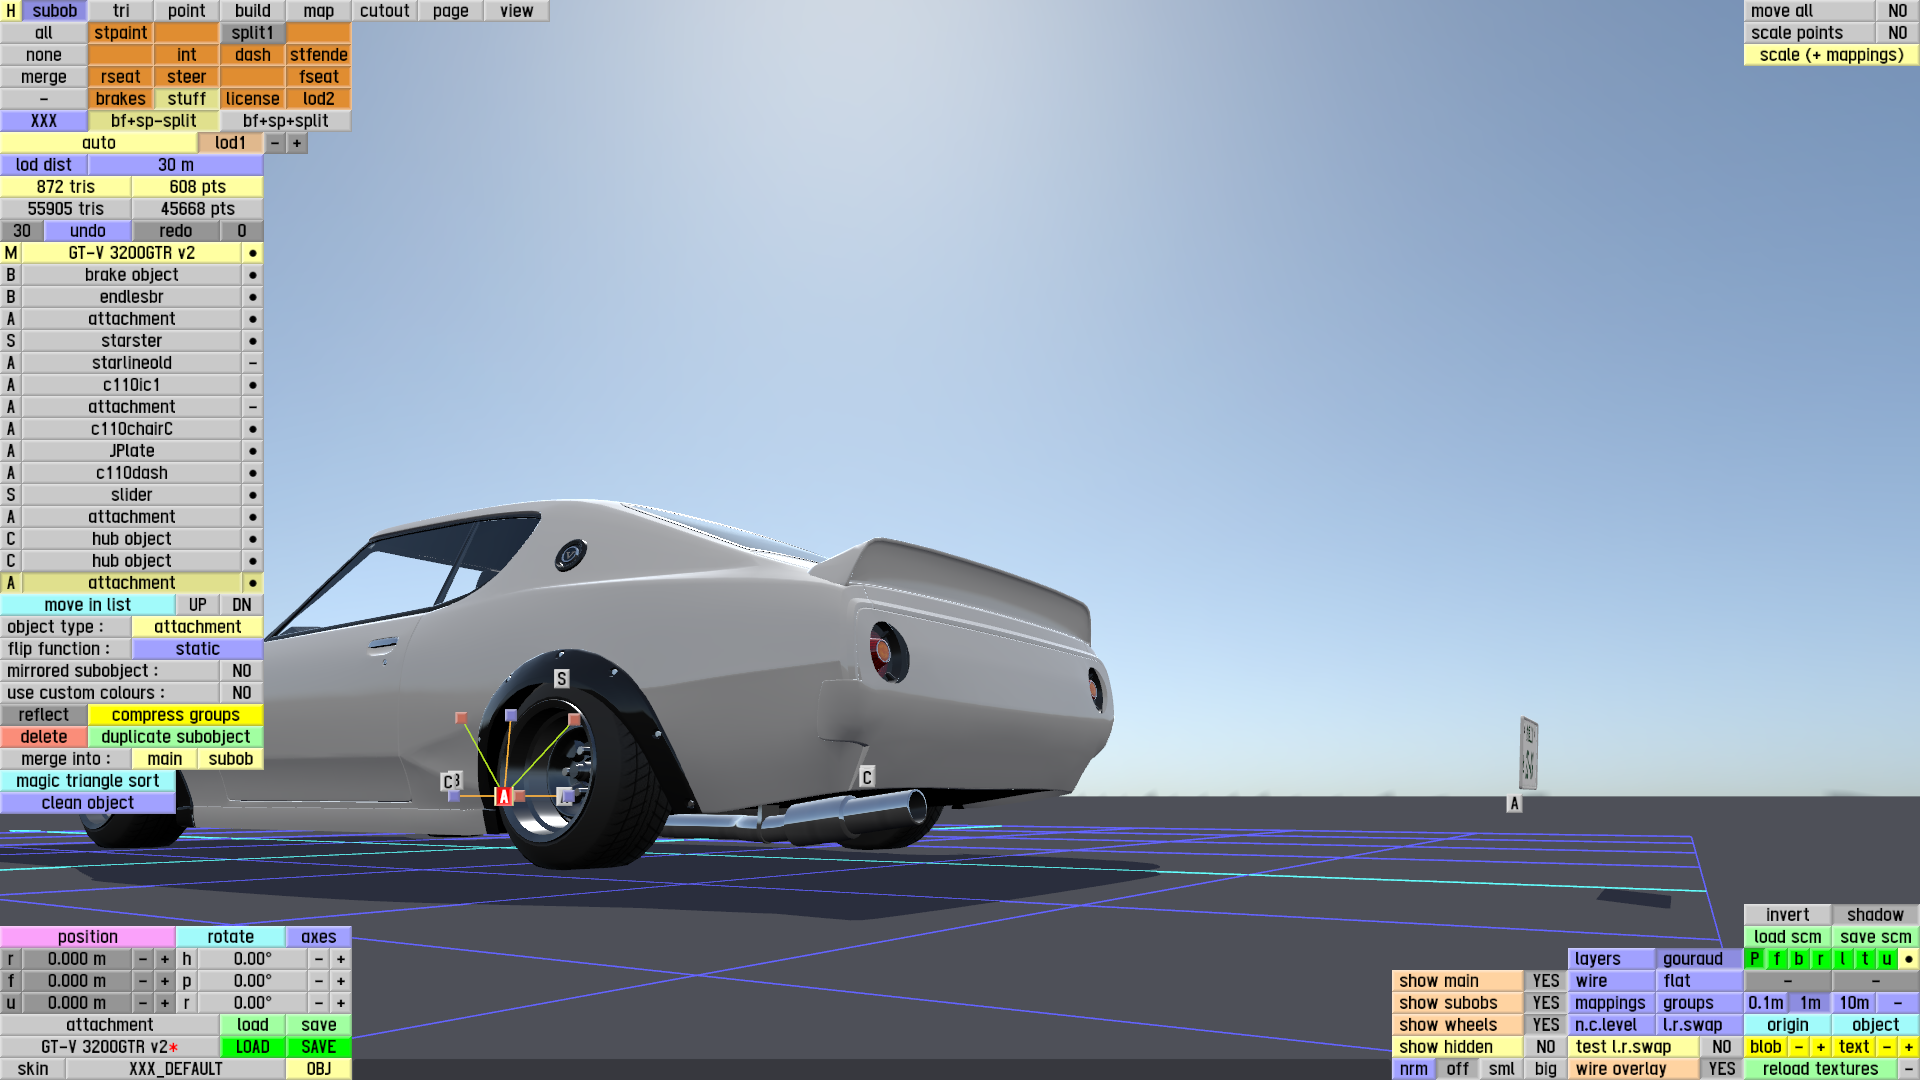
Task: Open the build tab
Action: (252, 11)
